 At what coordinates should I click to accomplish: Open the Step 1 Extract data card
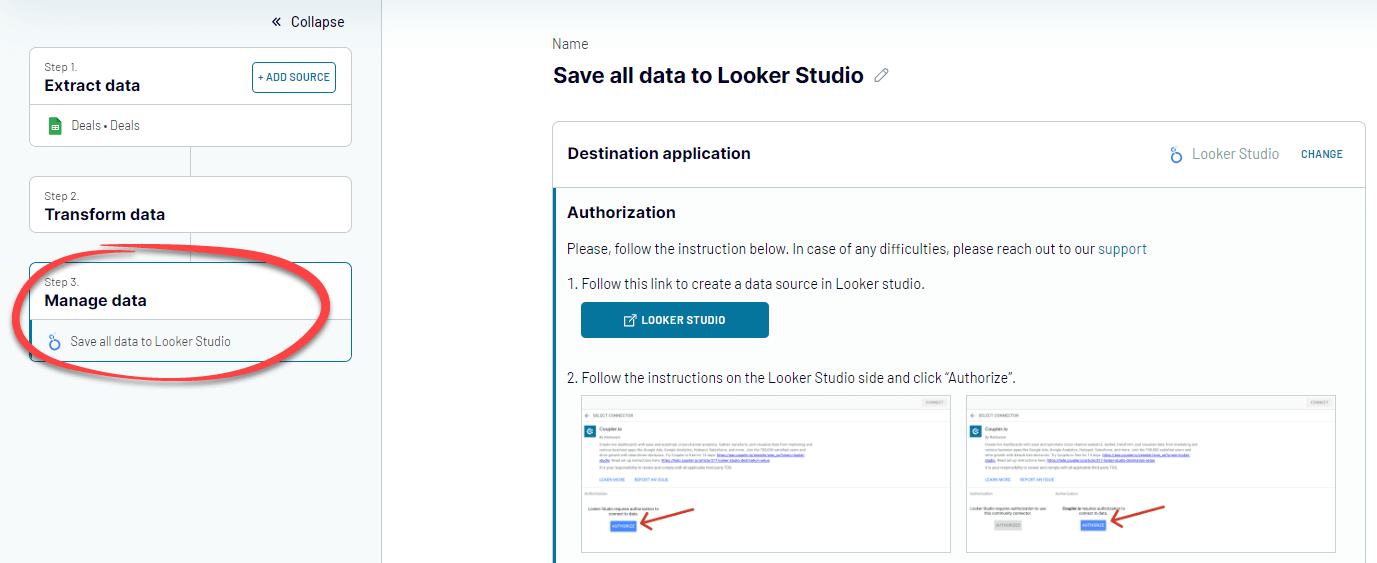click(x=190, y=76)
